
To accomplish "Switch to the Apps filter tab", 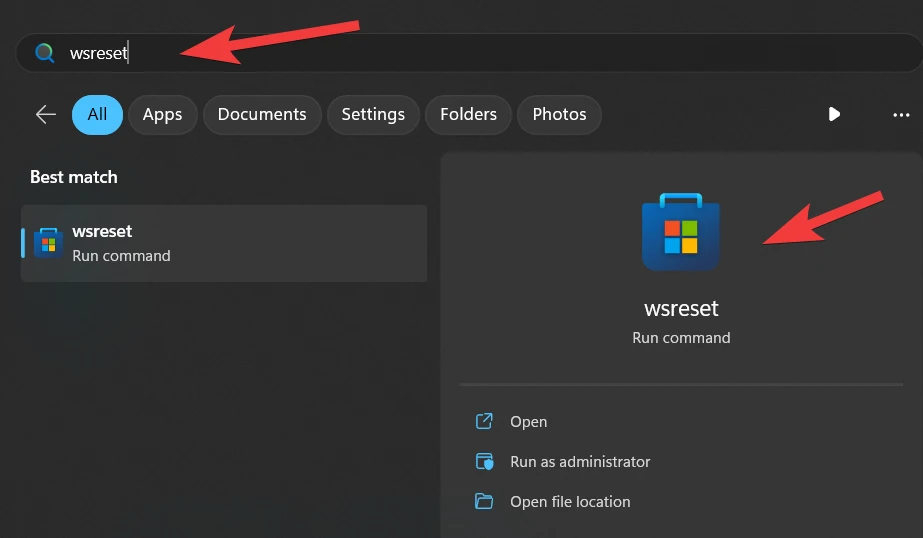I will (x=162, y=115).
